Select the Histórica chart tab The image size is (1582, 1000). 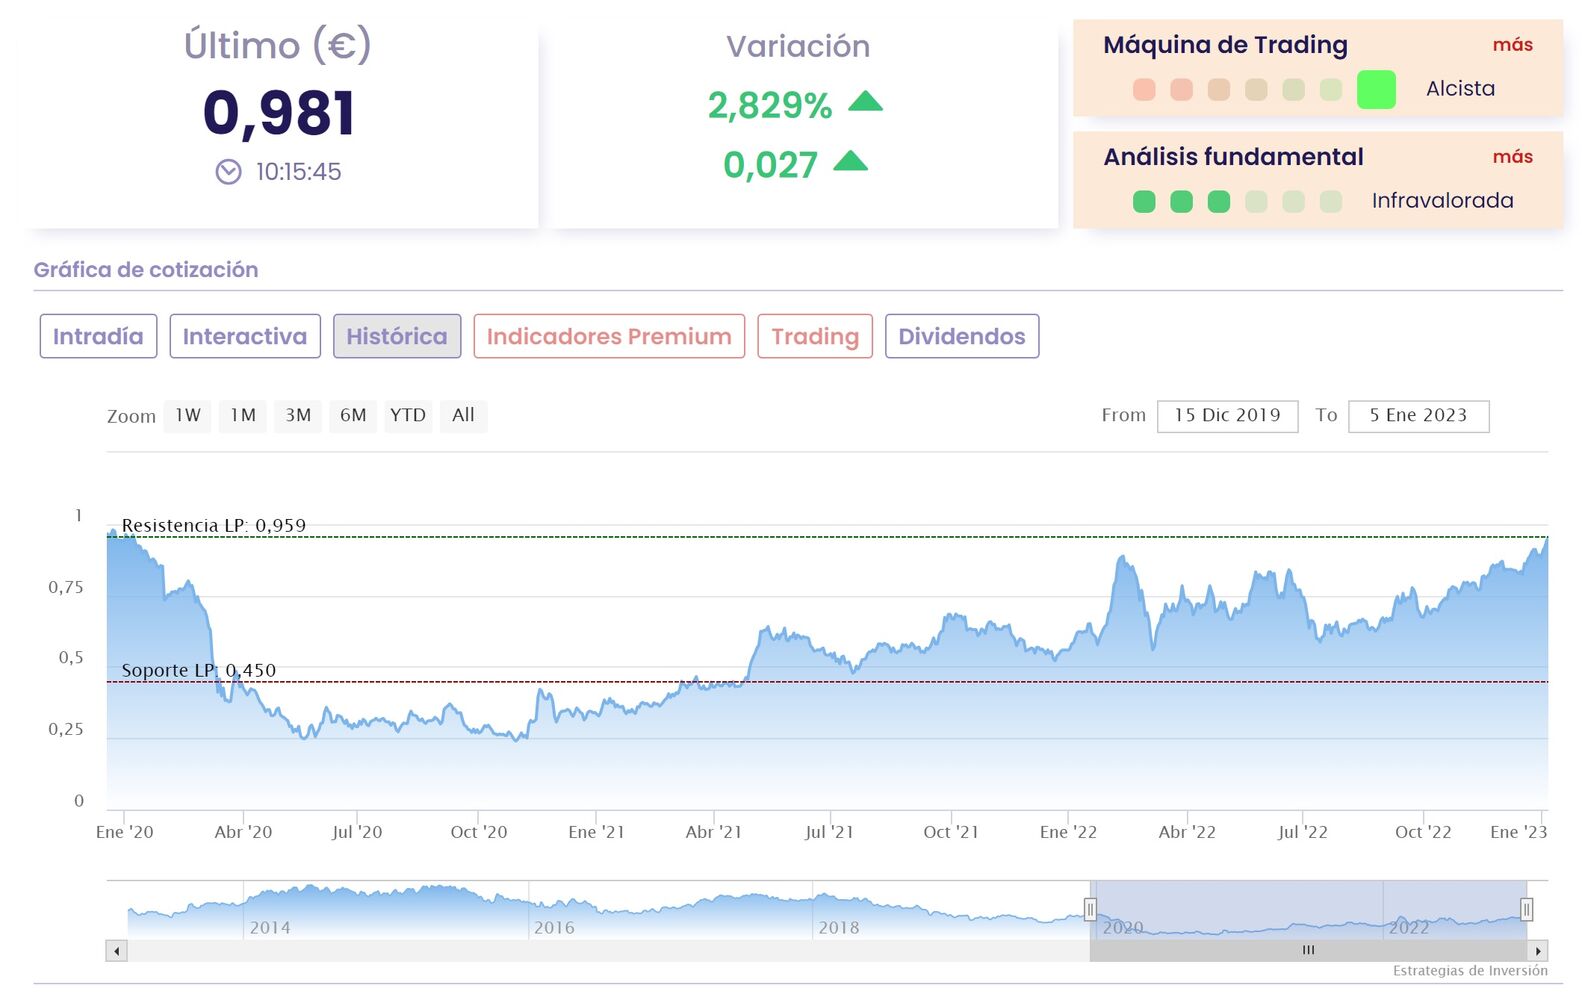(397, 336)
